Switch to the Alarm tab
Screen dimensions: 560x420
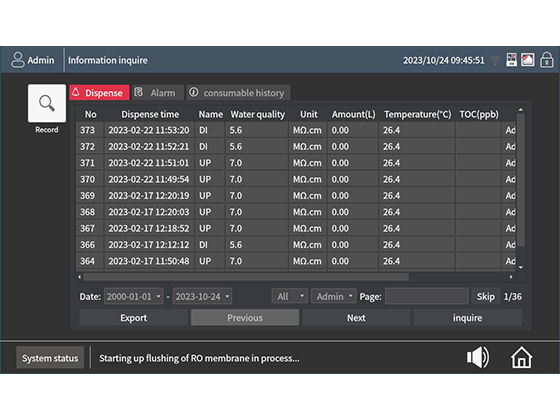pyautogui.click(x=158, y=93)
